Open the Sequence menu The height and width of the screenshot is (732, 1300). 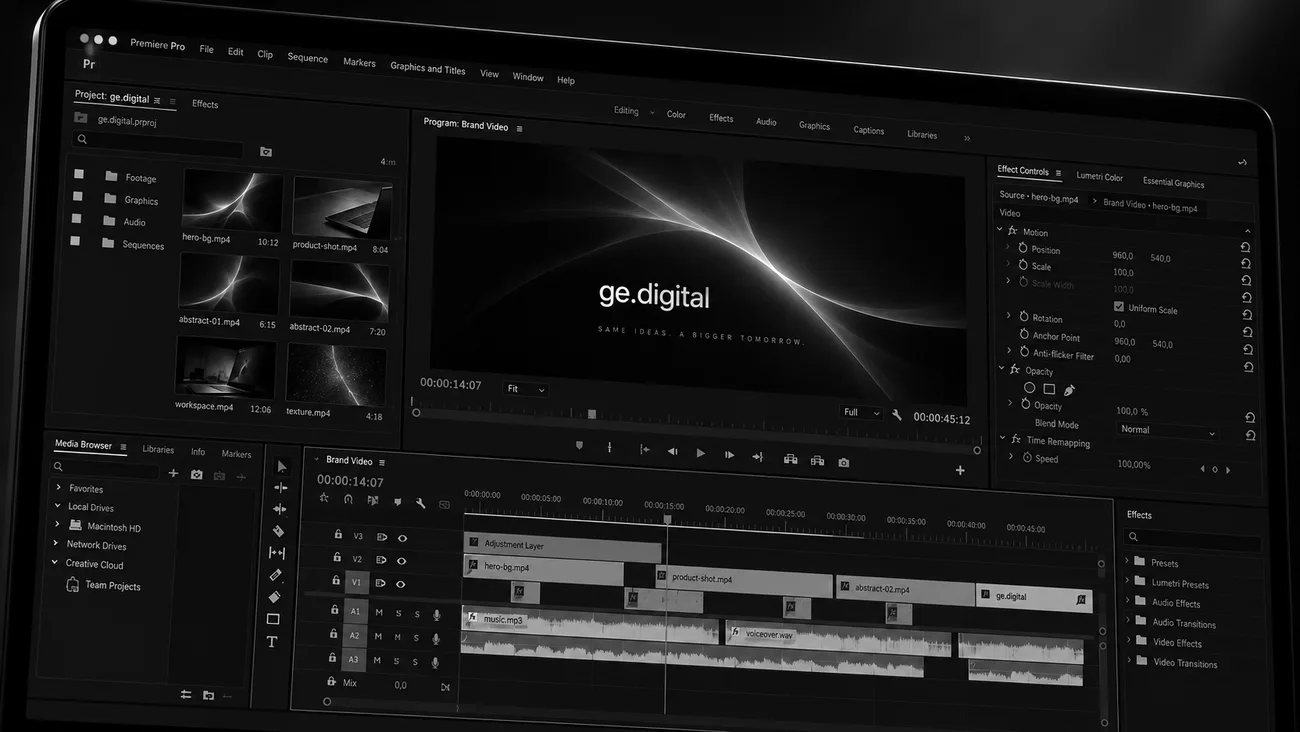tap(307, 57)
